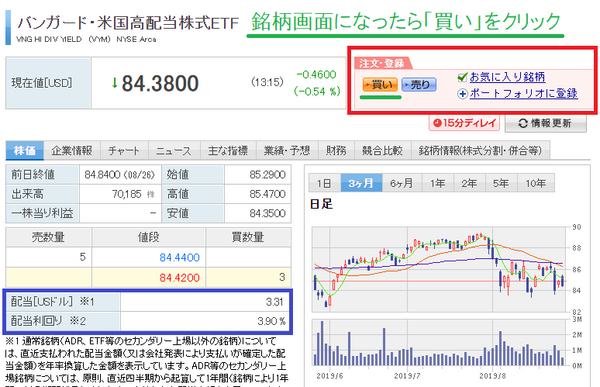Viewport: 600px width, 387px height.
Task: Click the volume bar chart
Action: point(439,342)
